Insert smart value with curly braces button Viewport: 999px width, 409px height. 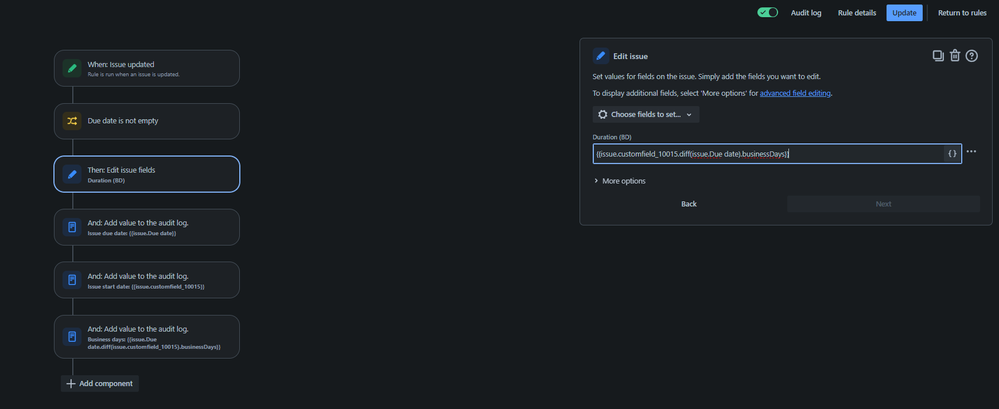(x=952, y=154)
